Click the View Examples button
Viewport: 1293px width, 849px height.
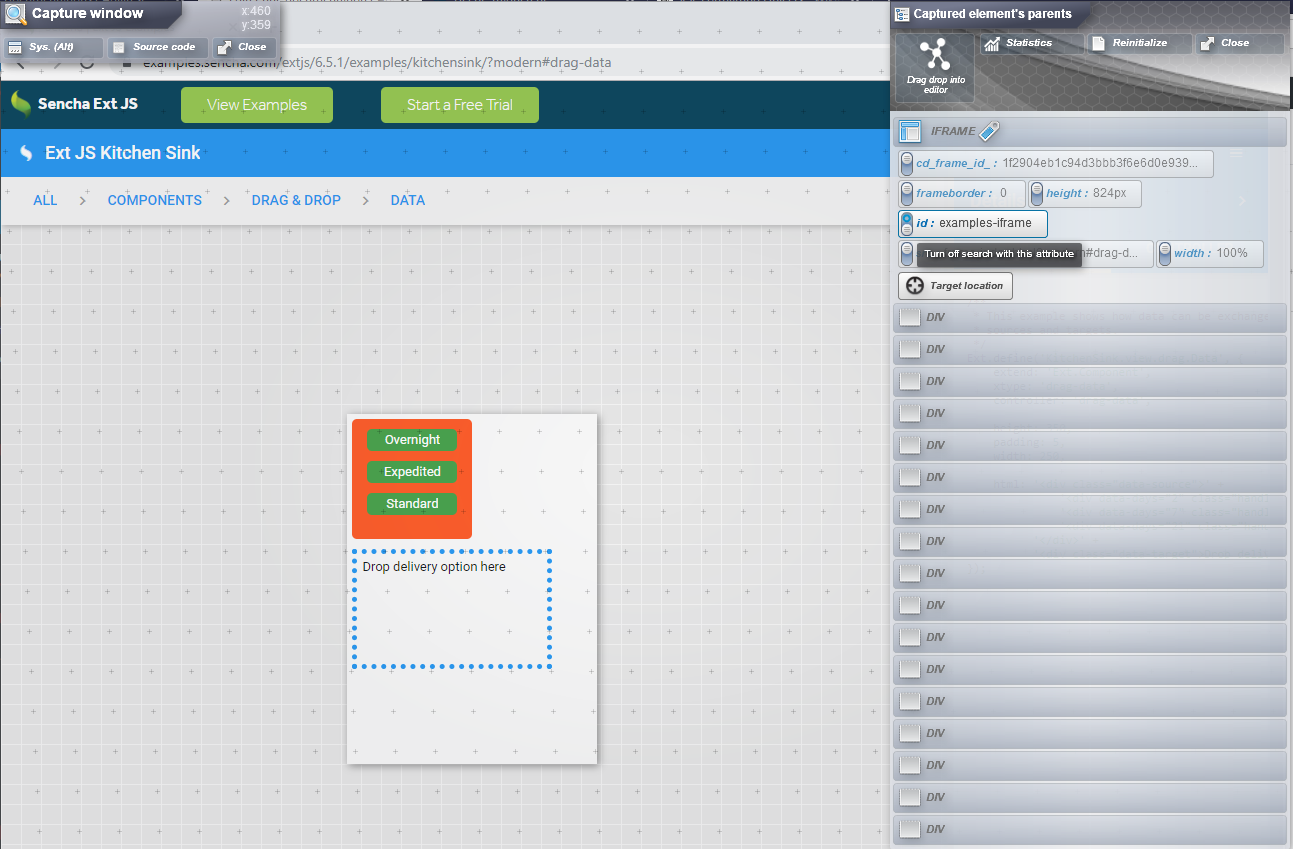click(256, 104)
